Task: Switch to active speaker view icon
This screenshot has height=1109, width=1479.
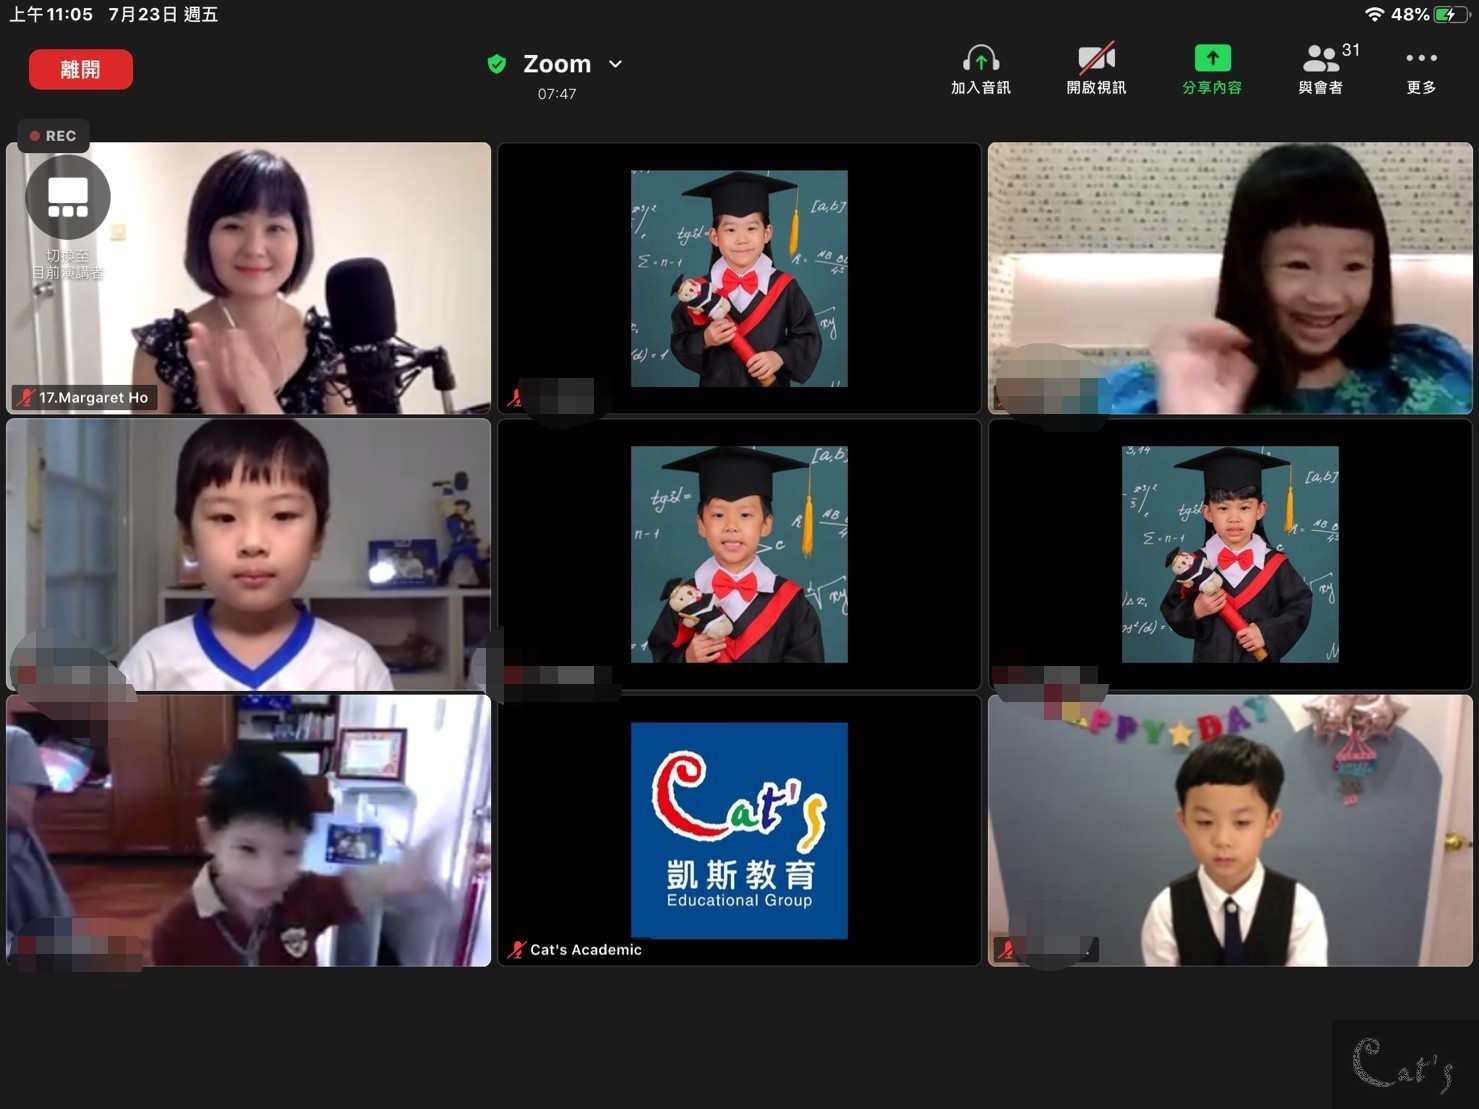Action: 68,198
